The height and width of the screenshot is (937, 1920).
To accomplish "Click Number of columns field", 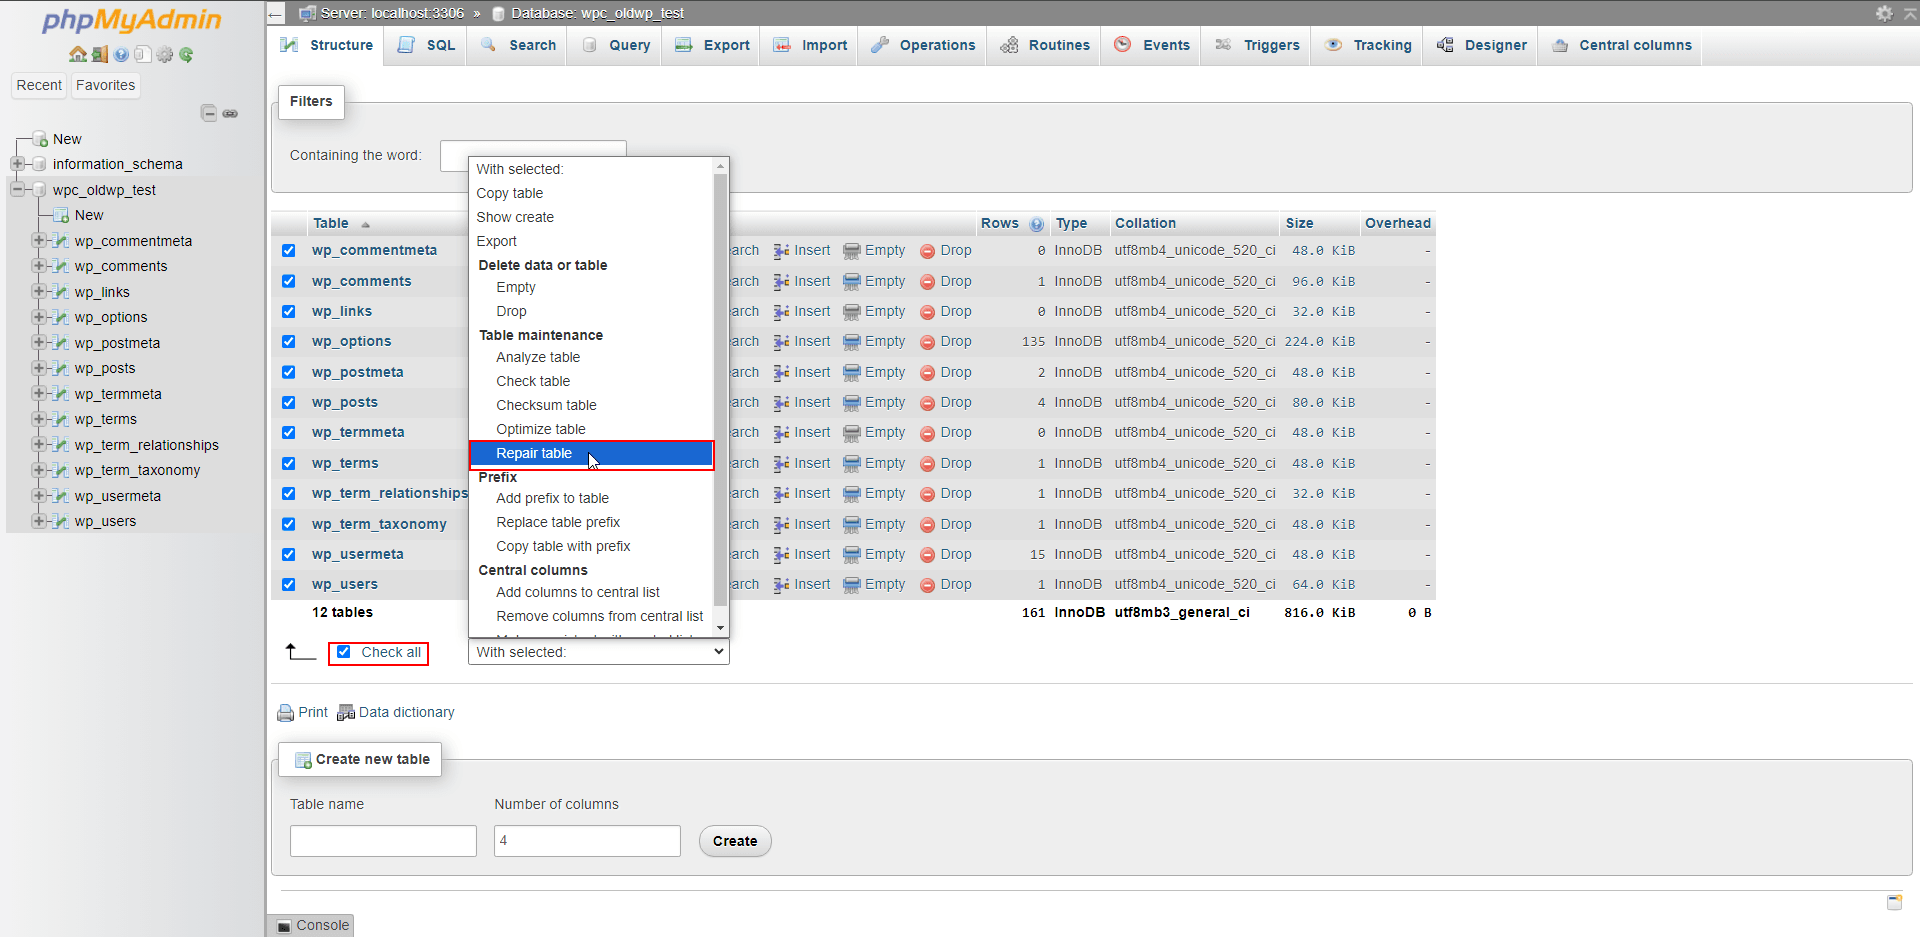I will (587, 842).
